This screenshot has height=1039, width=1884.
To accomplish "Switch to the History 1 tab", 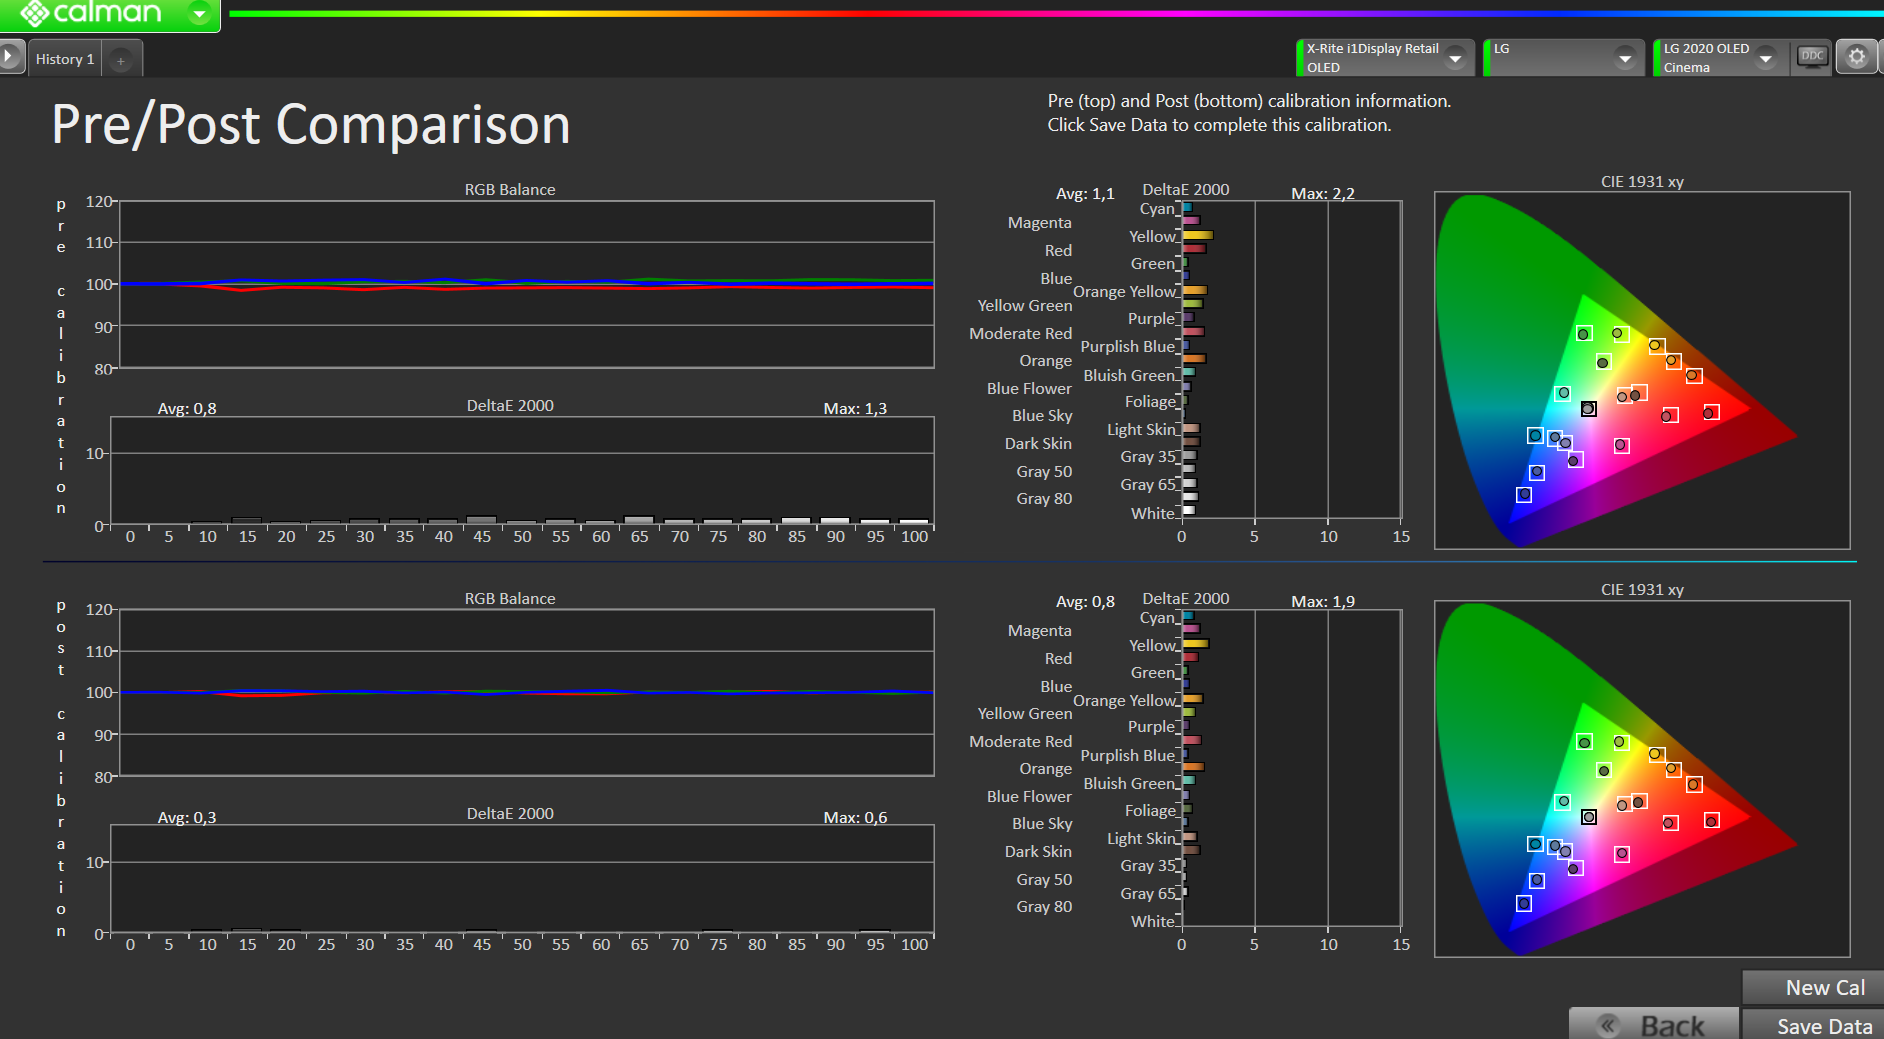I will (x=65, y=59).
